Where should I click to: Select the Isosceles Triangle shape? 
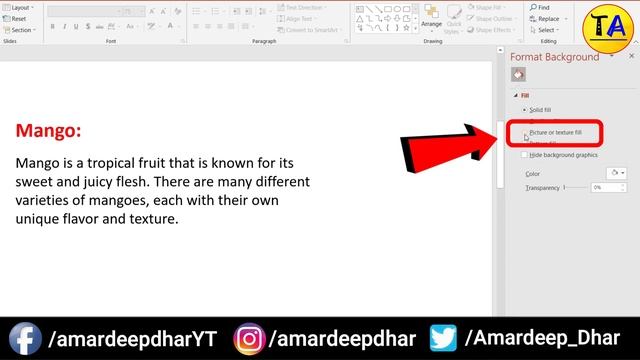click(360, 19)
